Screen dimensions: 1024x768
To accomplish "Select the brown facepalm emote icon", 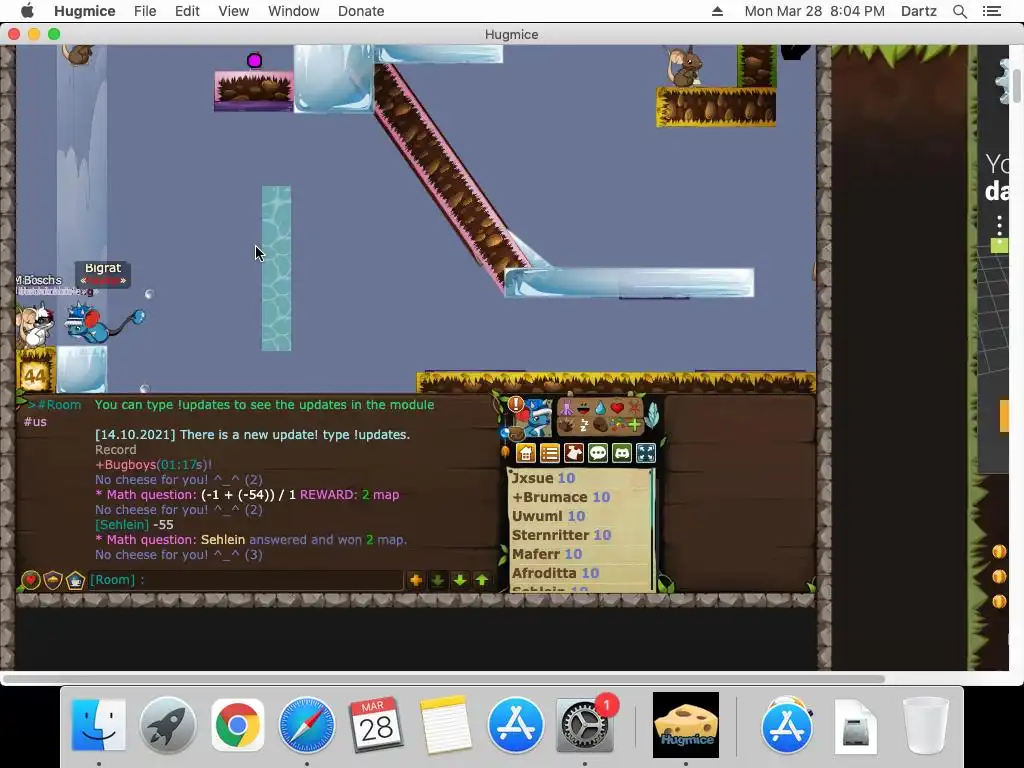I will (x=601, y=425).
